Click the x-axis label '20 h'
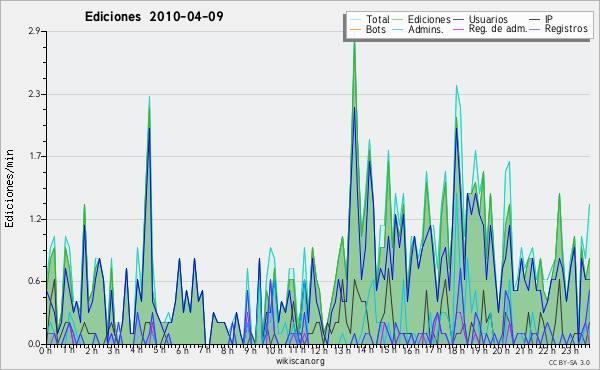Screen dimensions: 600x370 [501, 350]
